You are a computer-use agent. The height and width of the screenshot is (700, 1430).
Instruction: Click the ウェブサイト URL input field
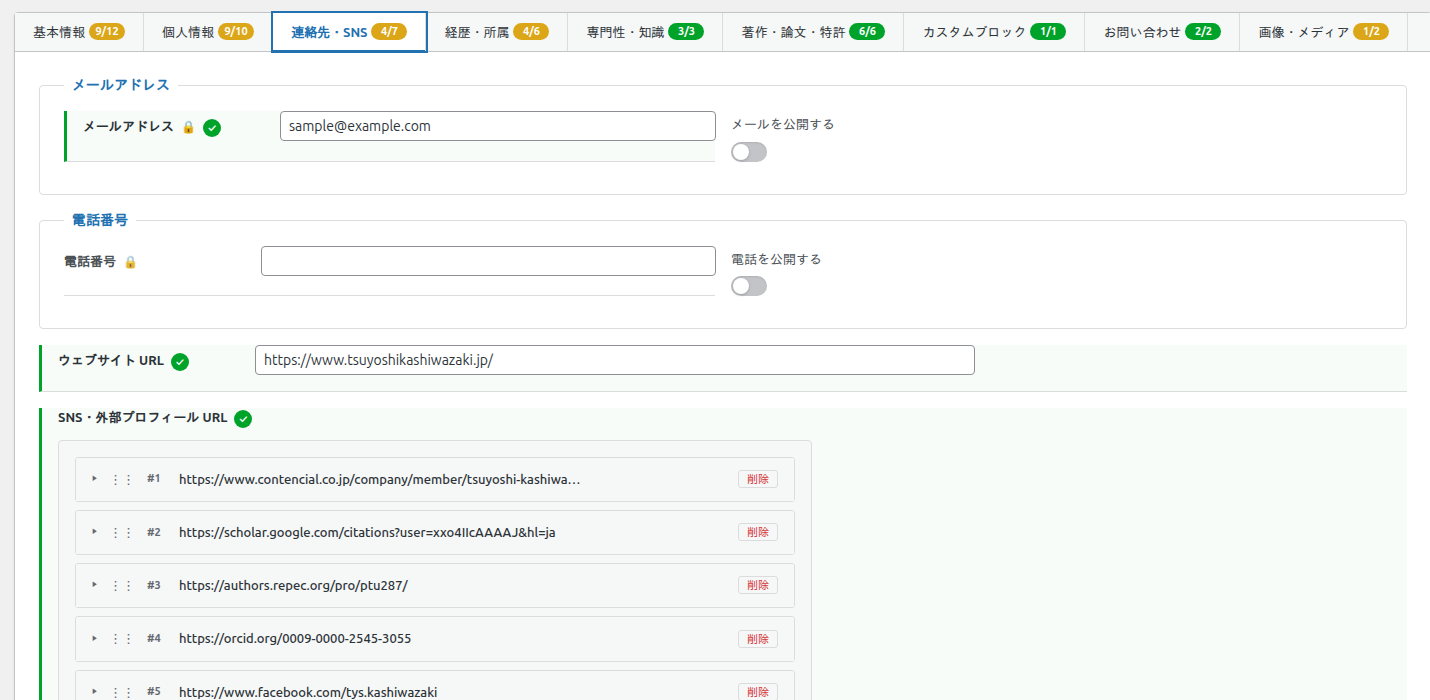click(x=615, y=360)
